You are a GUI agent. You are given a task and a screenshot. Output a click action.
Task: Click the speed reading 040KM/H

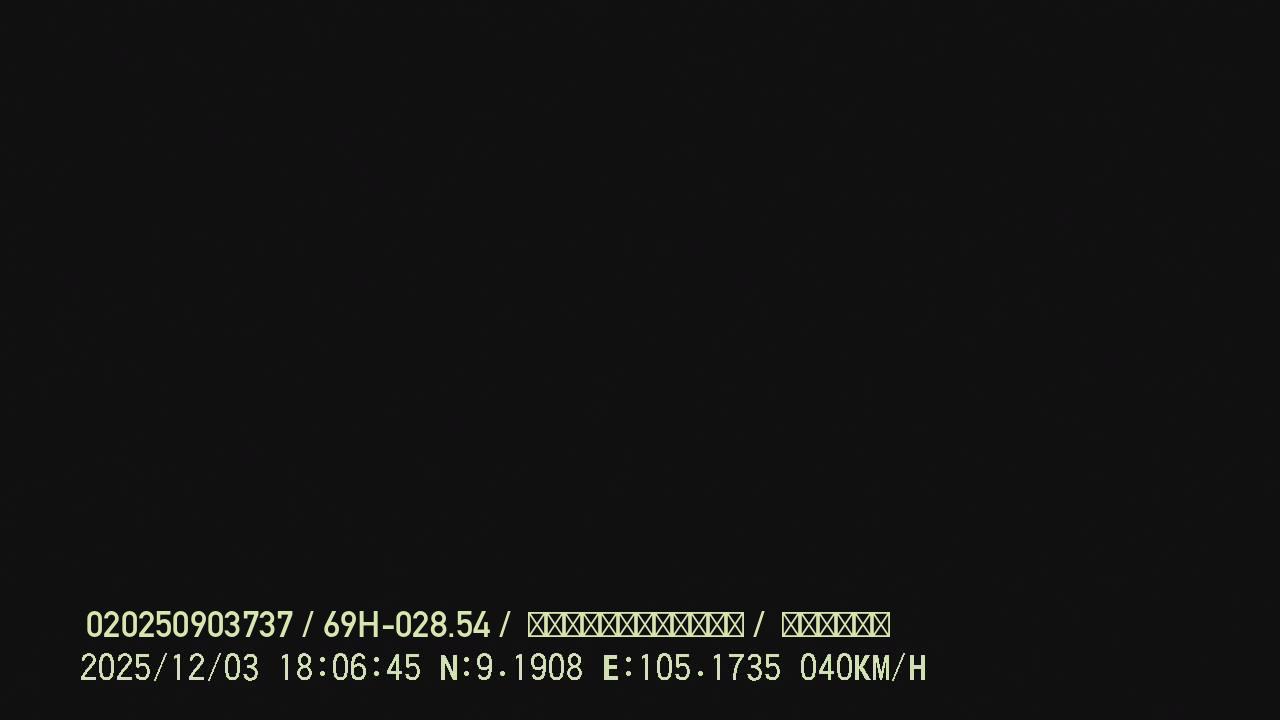click(x=863, y=668)
